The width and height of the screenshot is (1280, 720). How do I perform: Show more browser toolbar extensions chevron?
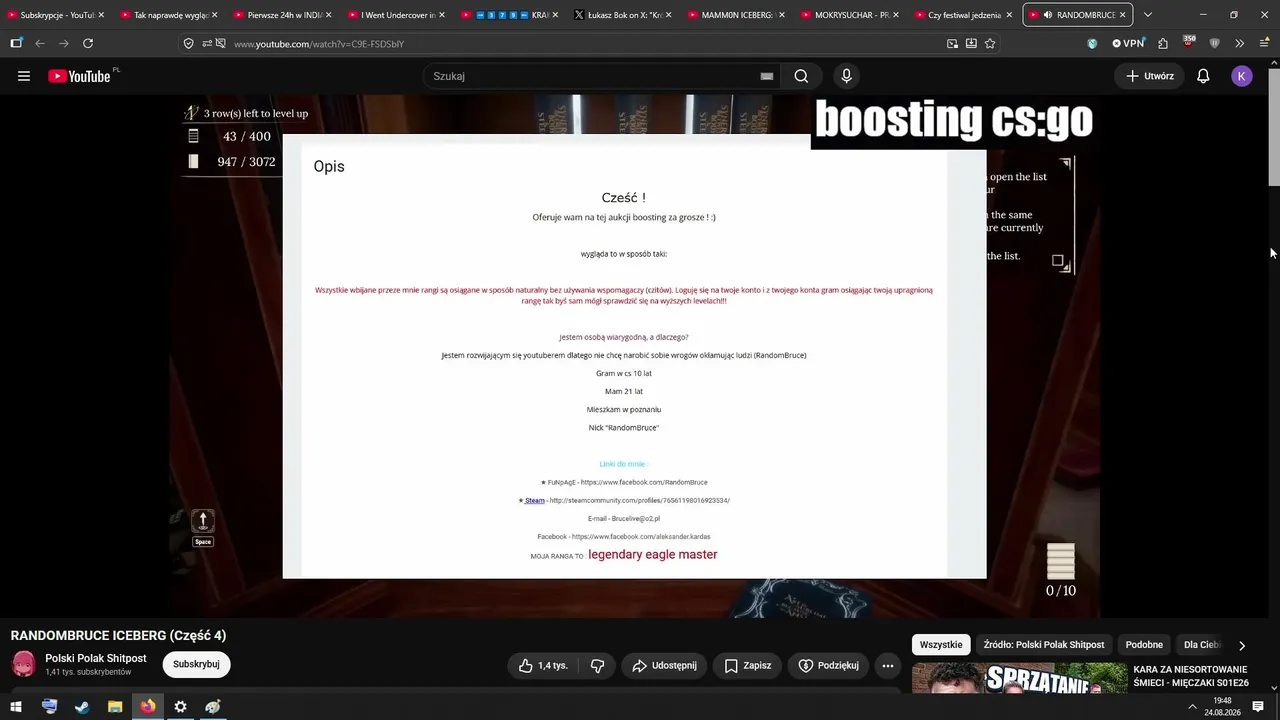pyautogui.click(x=1239, y=44)
